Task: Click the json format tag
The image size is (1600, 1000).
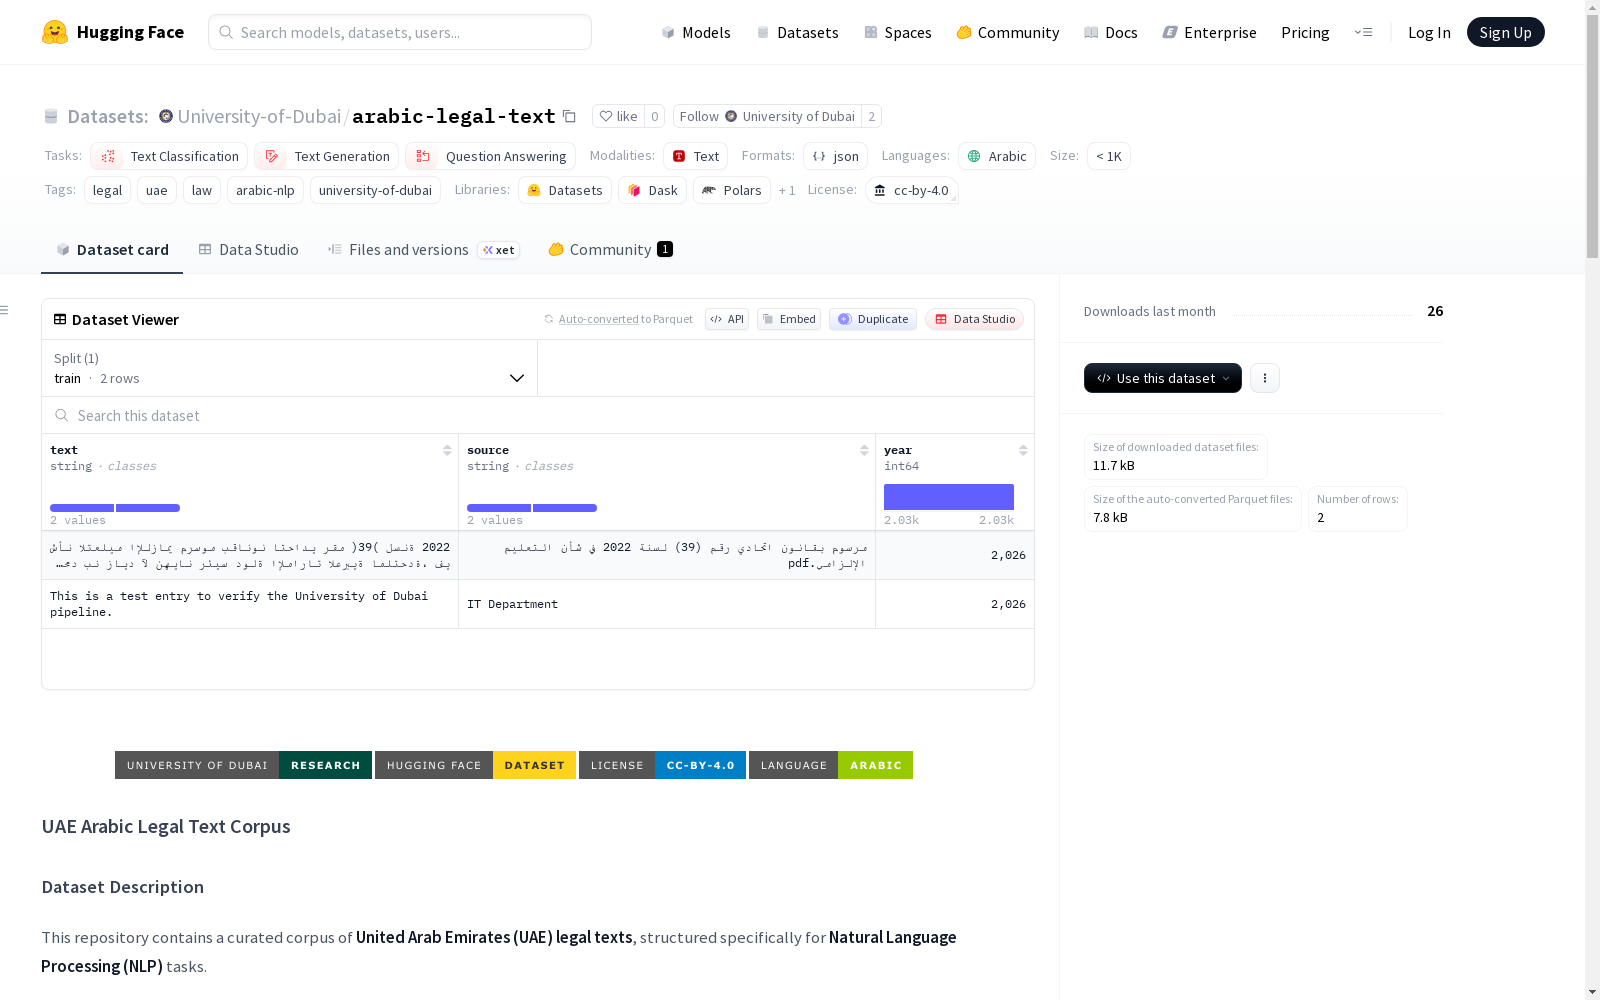Action: [835, 156]
